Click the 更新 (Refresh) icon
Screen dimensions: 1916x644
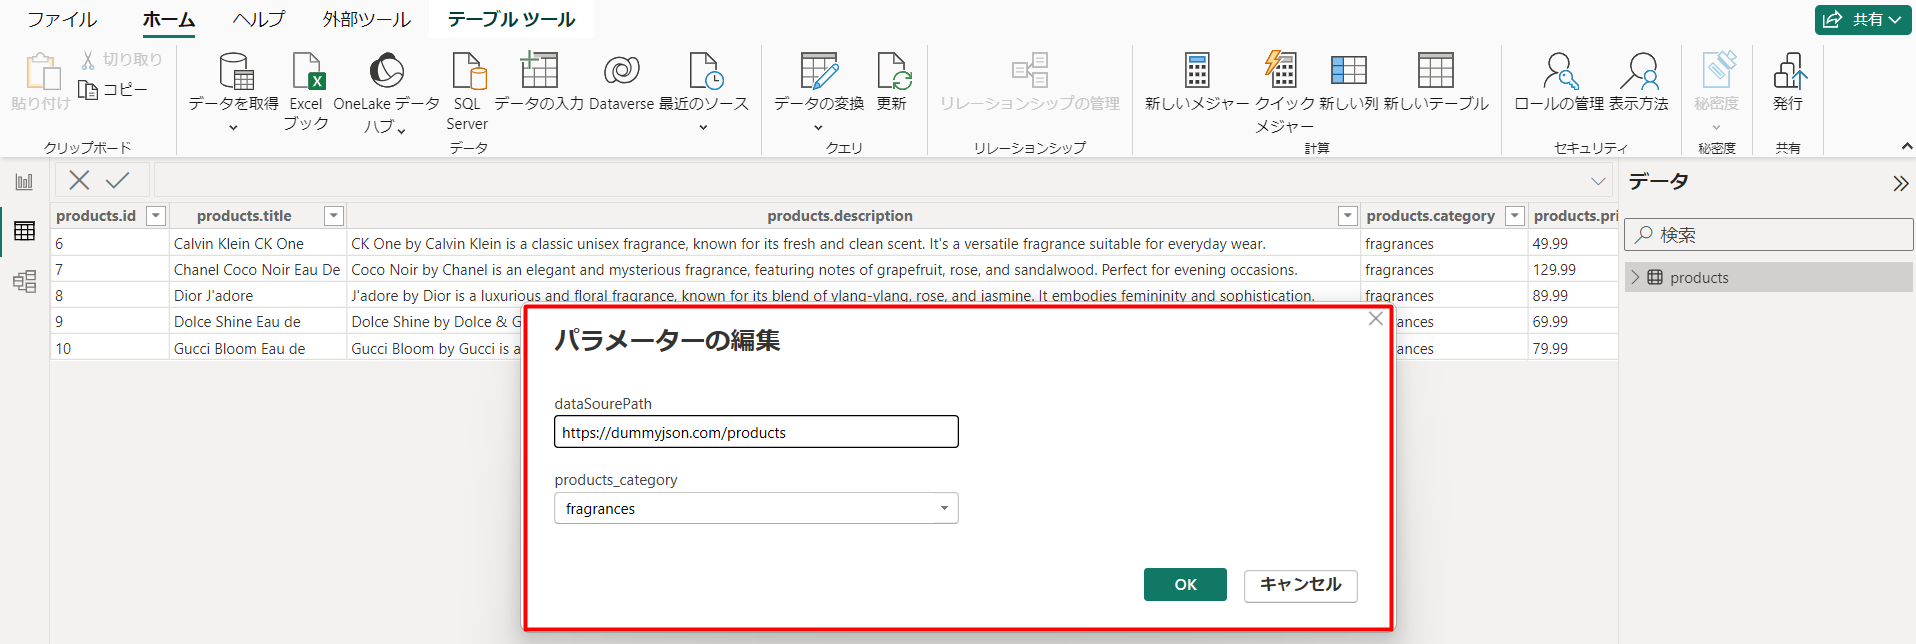coord(891,73)
